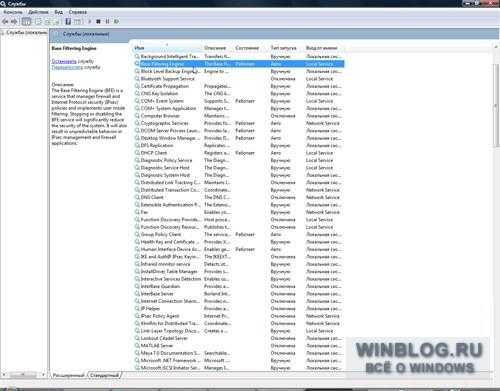Sort by the Тип запуска column header
The width and height of the screenshot is (500, 391).
pyautogui.click(x=286, y=48)
